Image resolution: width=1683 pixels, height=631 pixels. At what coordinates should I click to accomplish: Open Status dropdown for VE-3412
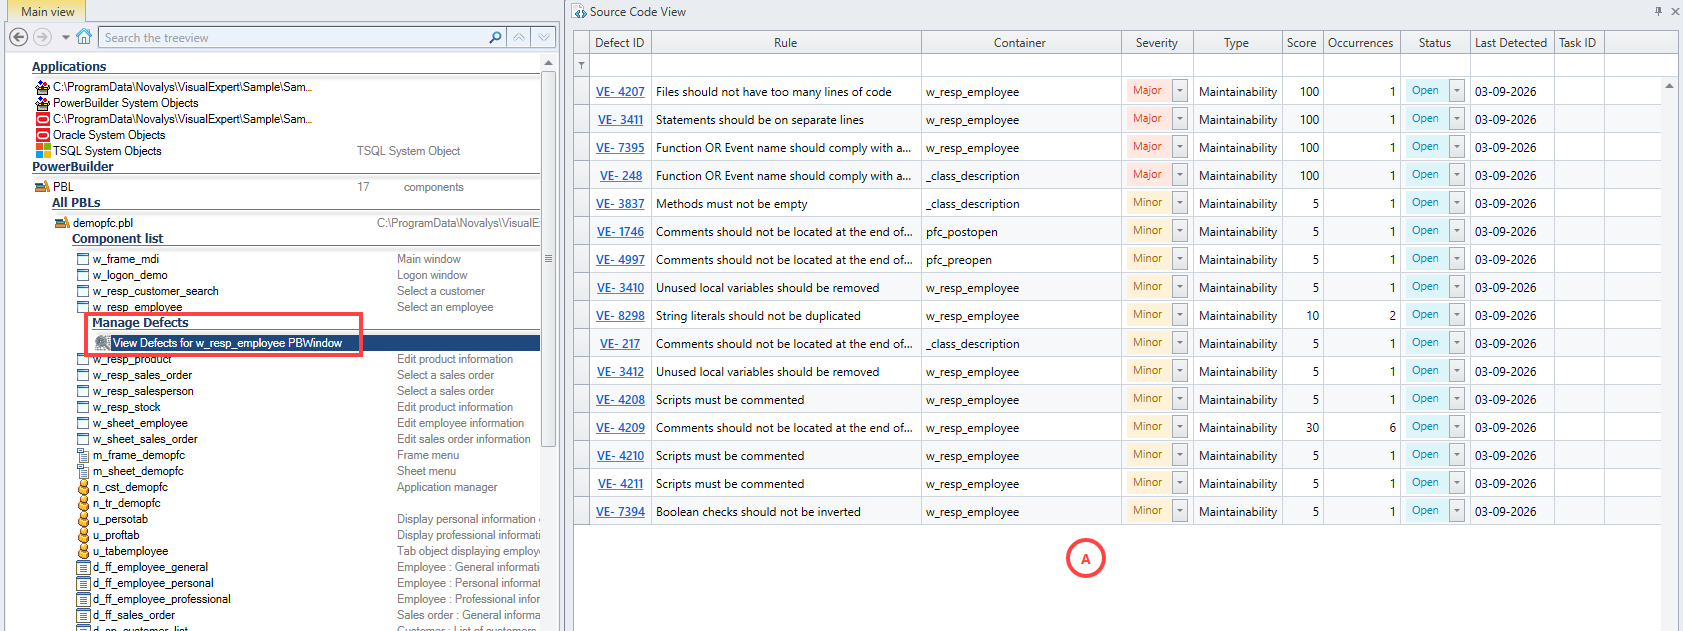point(1456,371)
